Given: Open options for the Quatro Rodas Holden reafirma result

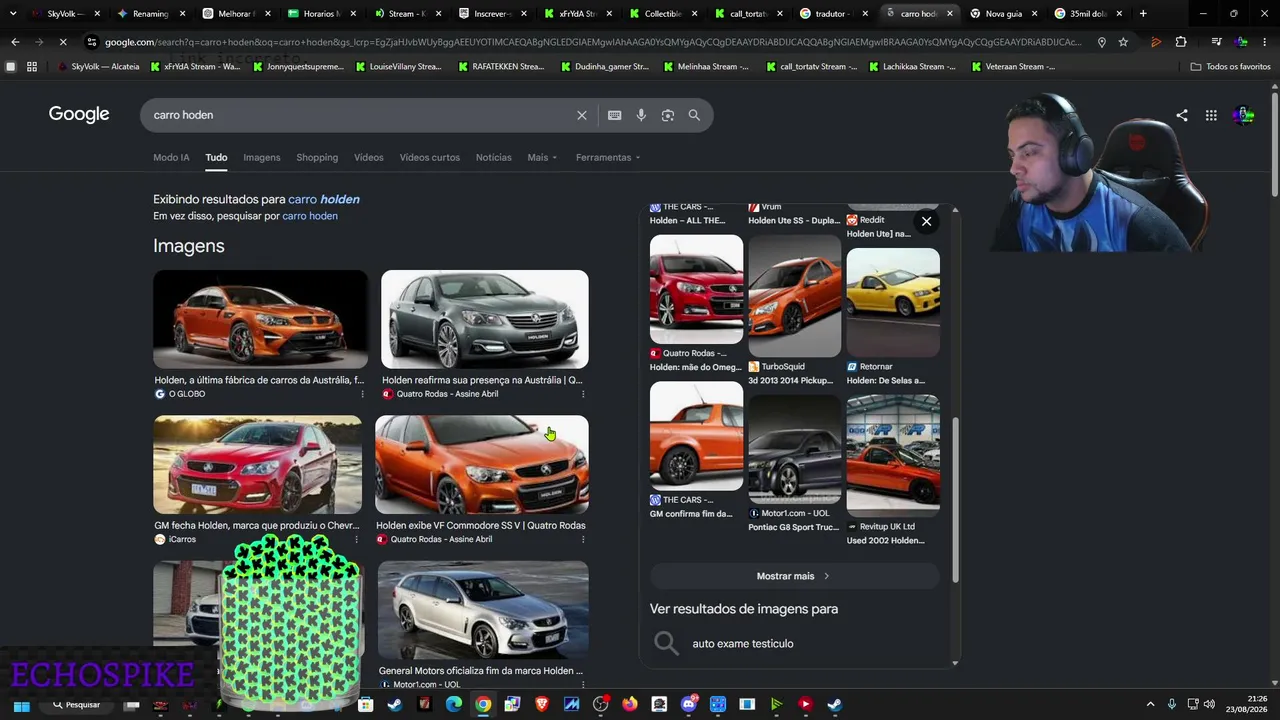Looking at the screenshot, I should pos(583,394).
